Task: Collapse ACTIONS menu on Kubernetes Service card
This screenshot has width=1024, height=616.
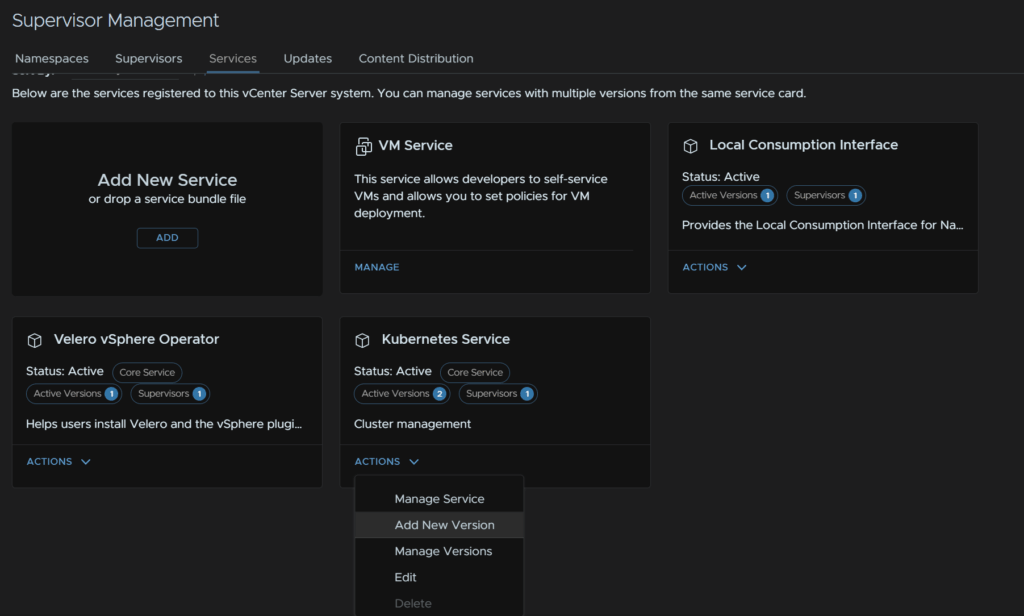Action: 387,461
